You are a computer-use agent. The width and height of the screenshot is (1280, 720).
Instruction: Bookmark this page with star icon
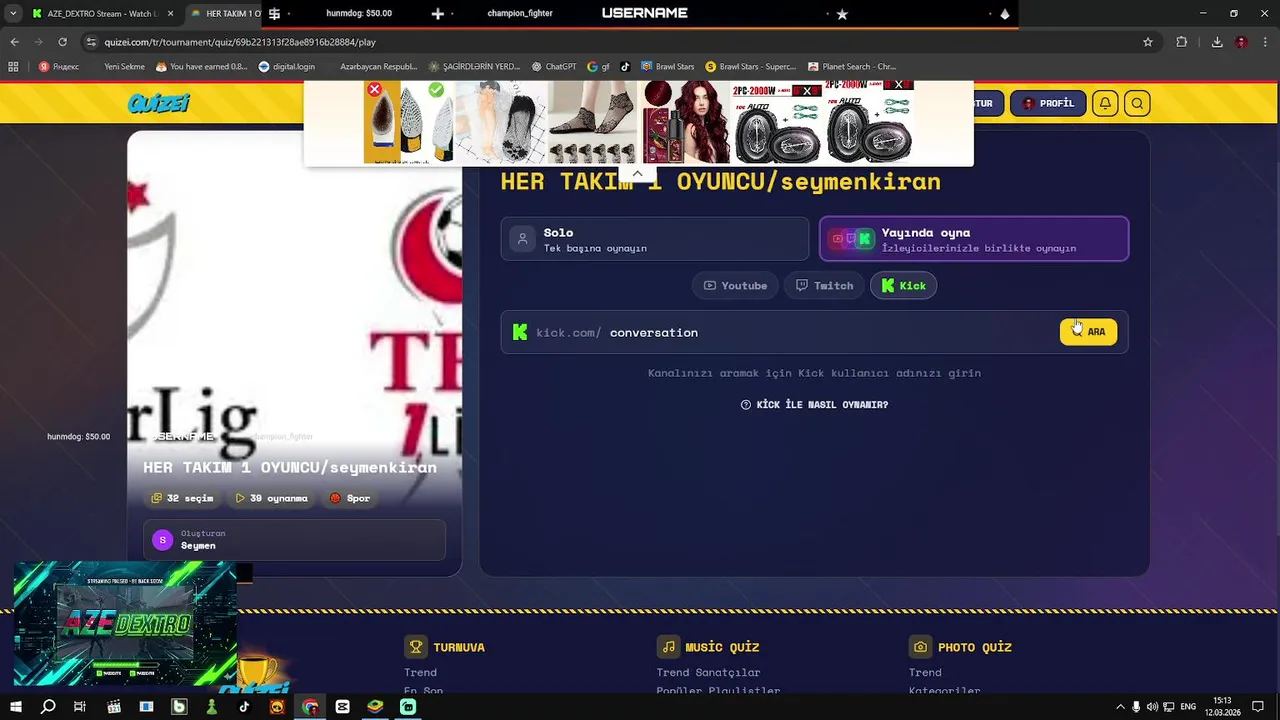pos(1148,42)
